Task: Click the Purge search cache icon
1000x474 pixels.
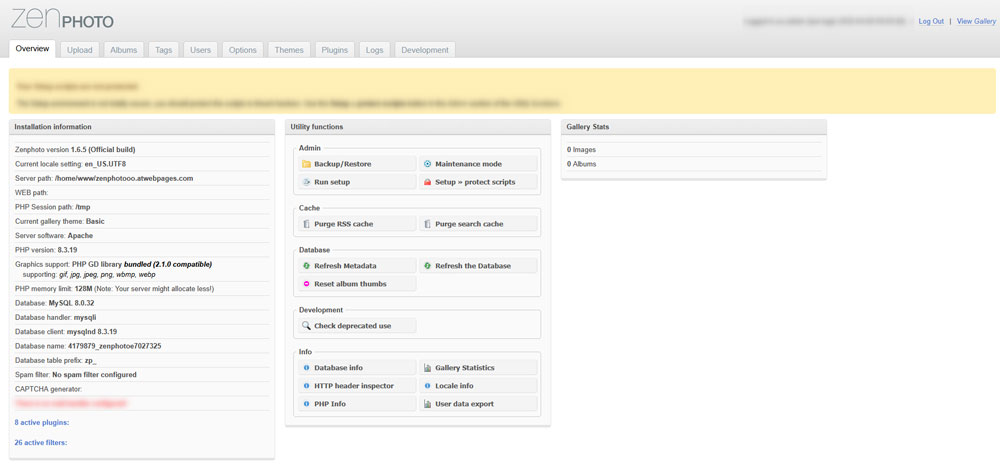Action: coord(427,224)
